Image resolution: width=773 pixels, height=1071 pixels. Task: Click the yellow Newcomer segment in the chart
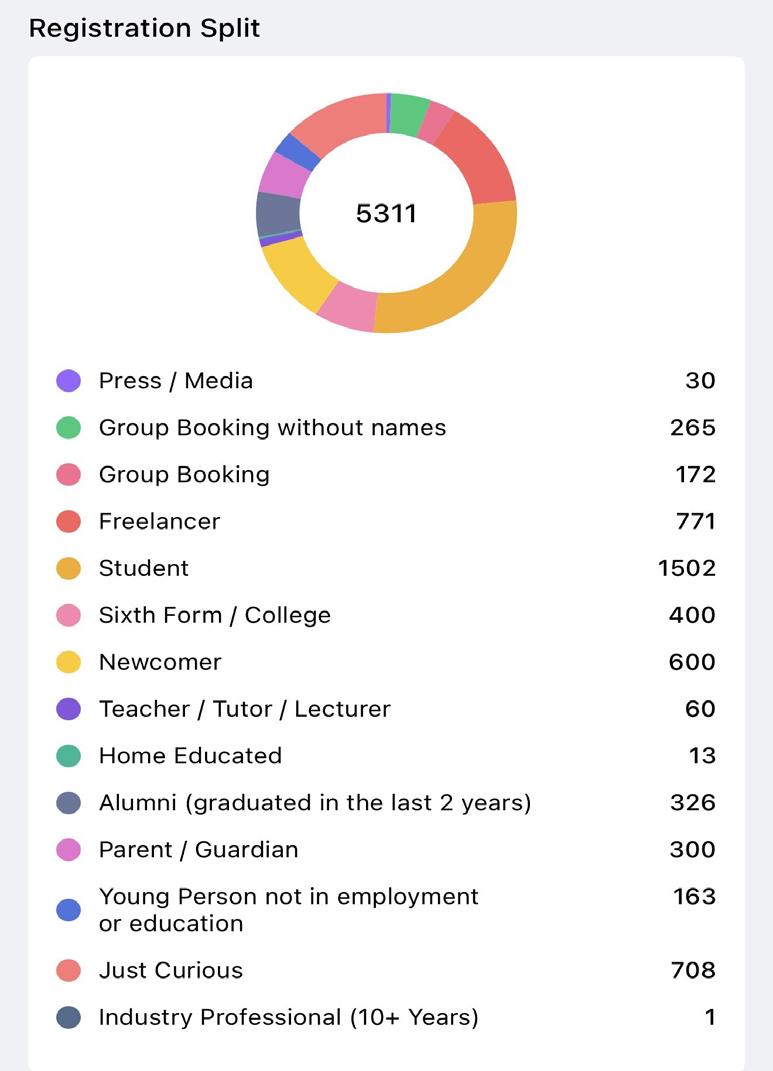(295, 273)
